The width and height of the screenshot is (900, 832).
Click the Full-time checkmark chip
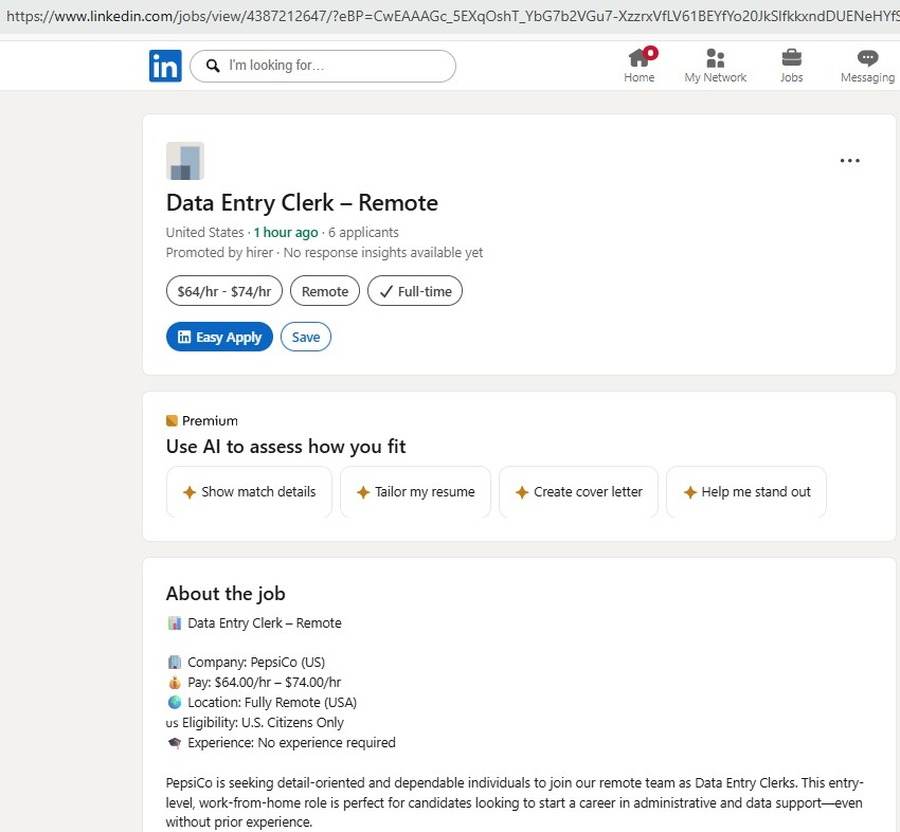pos(415,291)
